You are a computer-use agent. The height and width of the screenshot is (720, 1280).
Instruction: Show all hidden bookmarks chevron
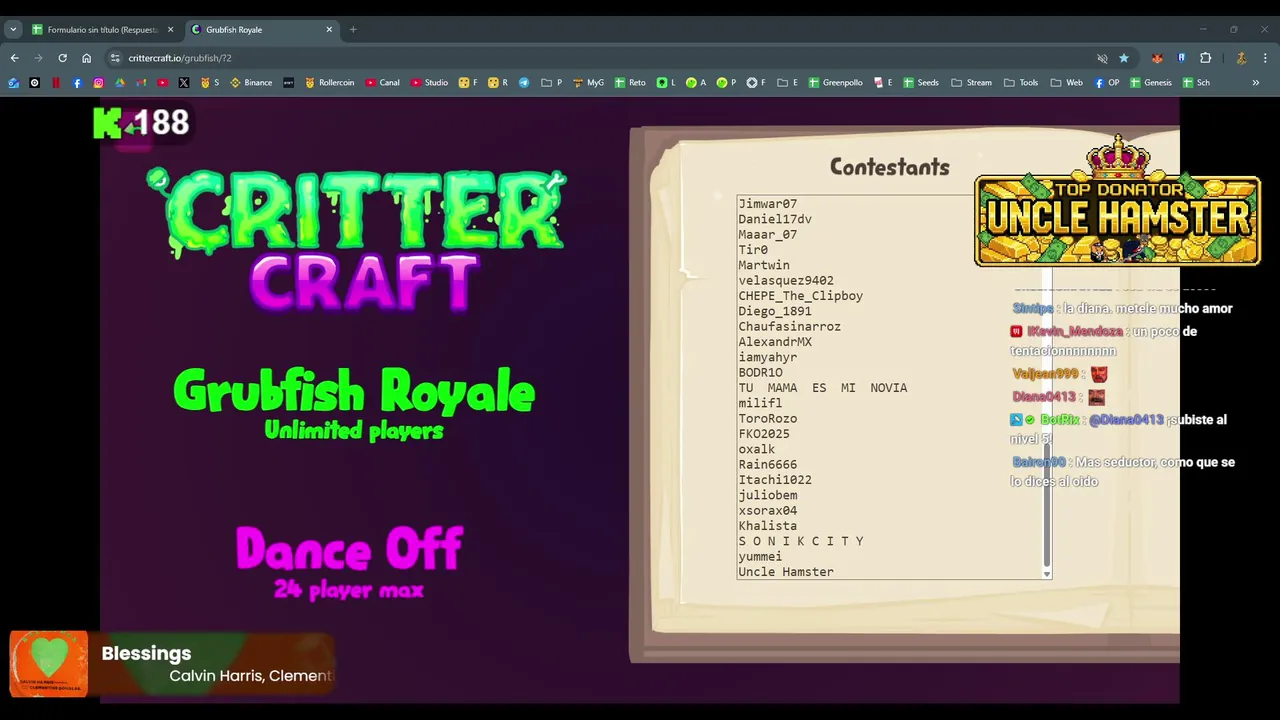pos(1256,83)
